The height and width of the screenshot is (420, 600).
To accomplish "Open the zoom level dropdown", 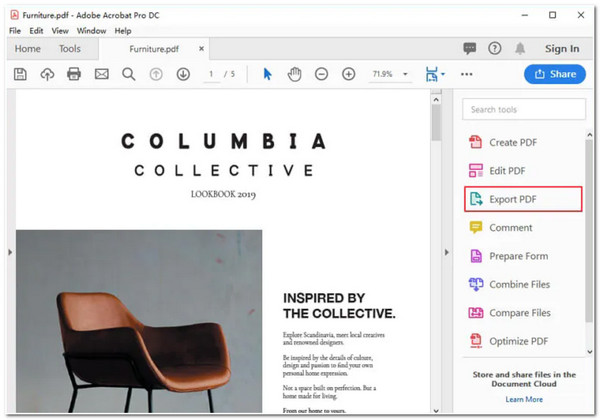I will point(405,74).
